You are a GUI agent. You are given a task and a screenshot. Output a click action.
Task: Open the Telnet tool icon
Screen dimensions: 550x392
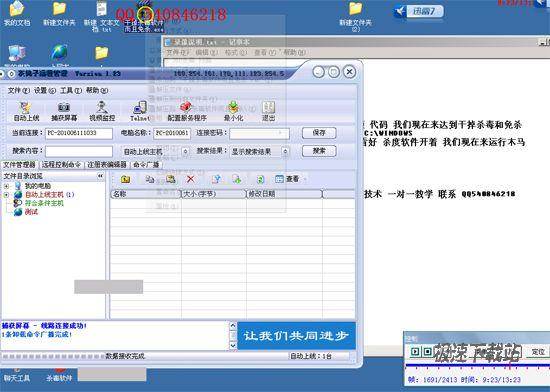[140, 111]
